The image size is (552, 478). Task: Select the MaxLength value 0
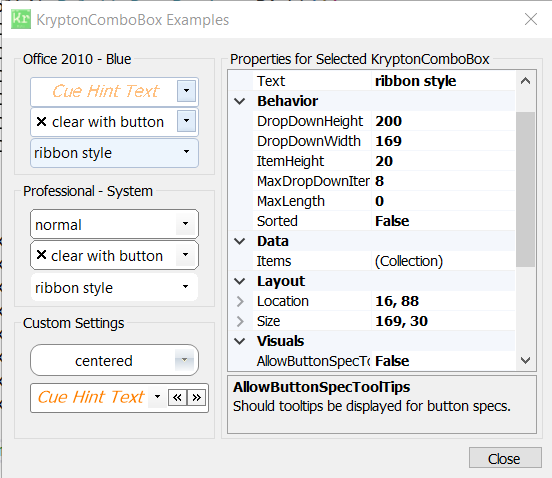click(x=444, y=202)
